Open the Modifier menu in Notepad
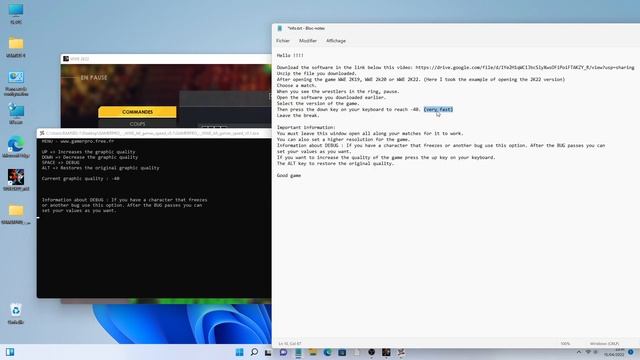The width and height of the screenshot is (640, 360). [x=308, y=41]
